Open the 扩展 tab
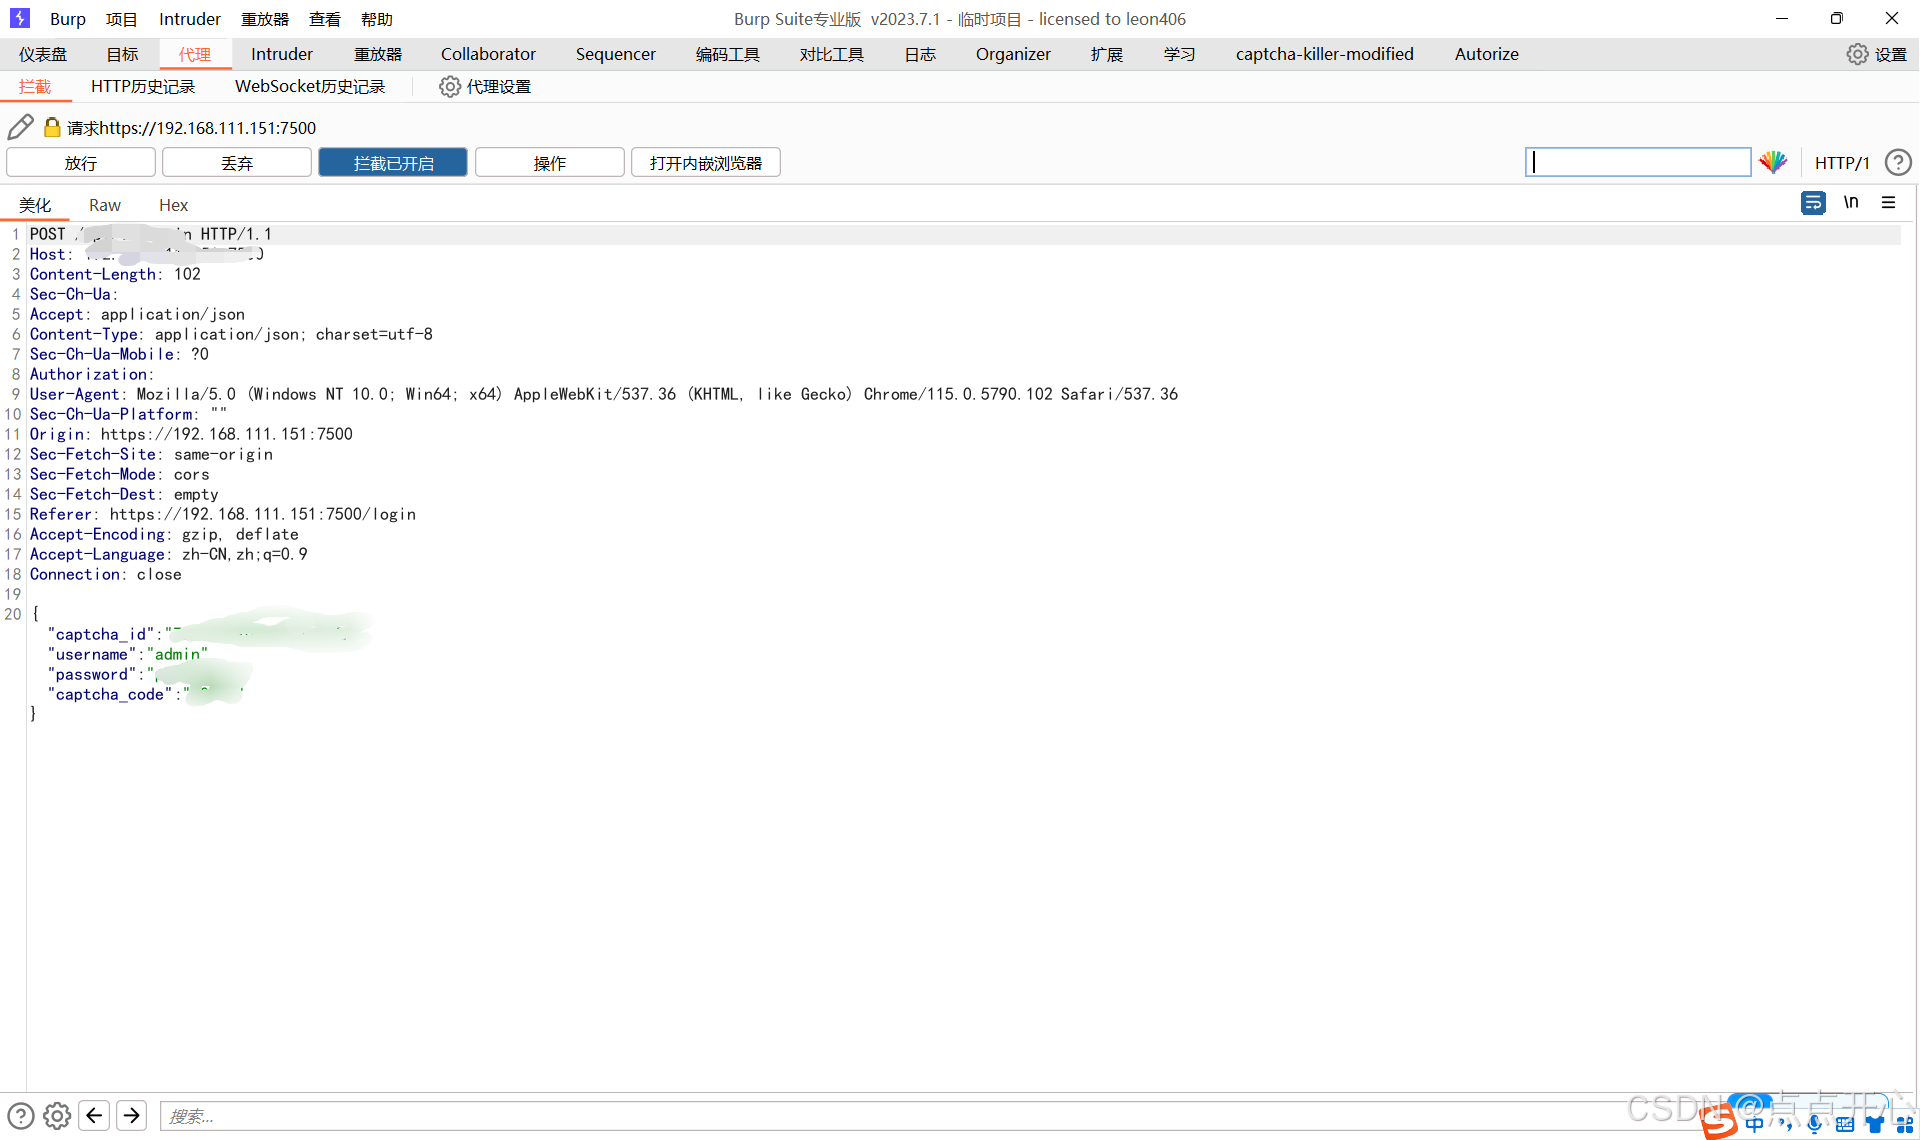 pos(1107,54)
